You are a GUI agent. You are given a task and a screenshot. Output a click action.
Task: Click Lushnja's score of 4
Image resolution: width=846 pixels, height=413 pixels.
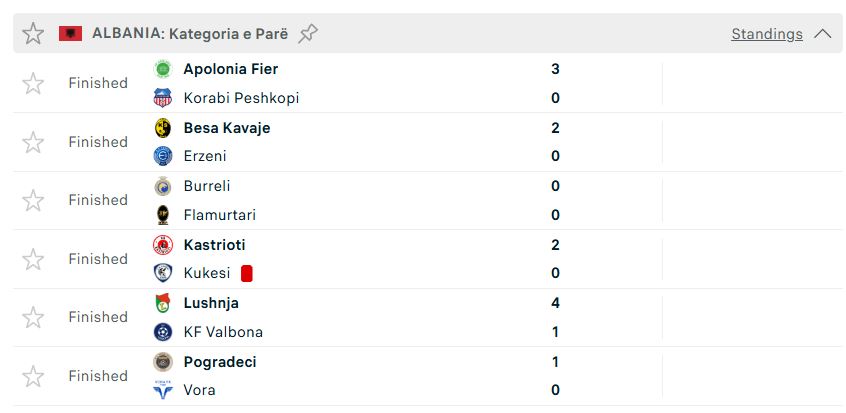click(555, 303)
